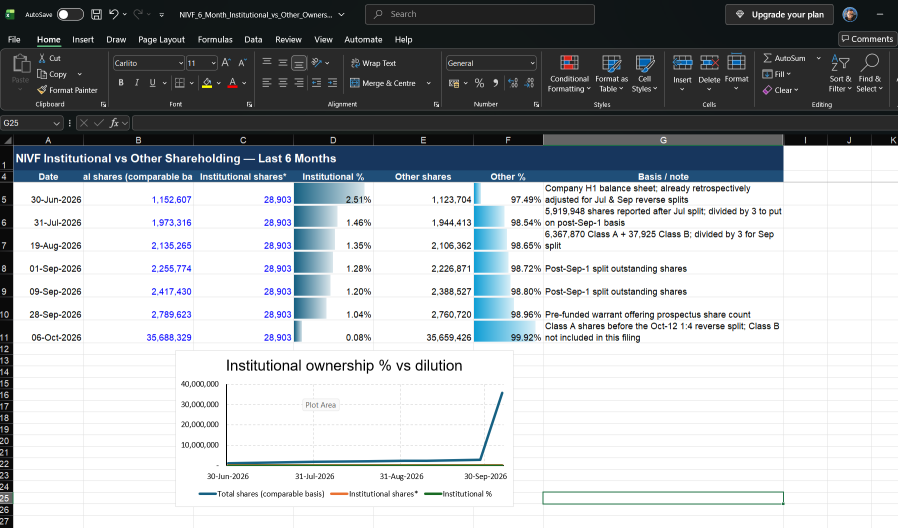The height and width of the screenshot is (528, 898).
Task: Expand the Carlito font name dropdown
Action: (x=180, y=63)
